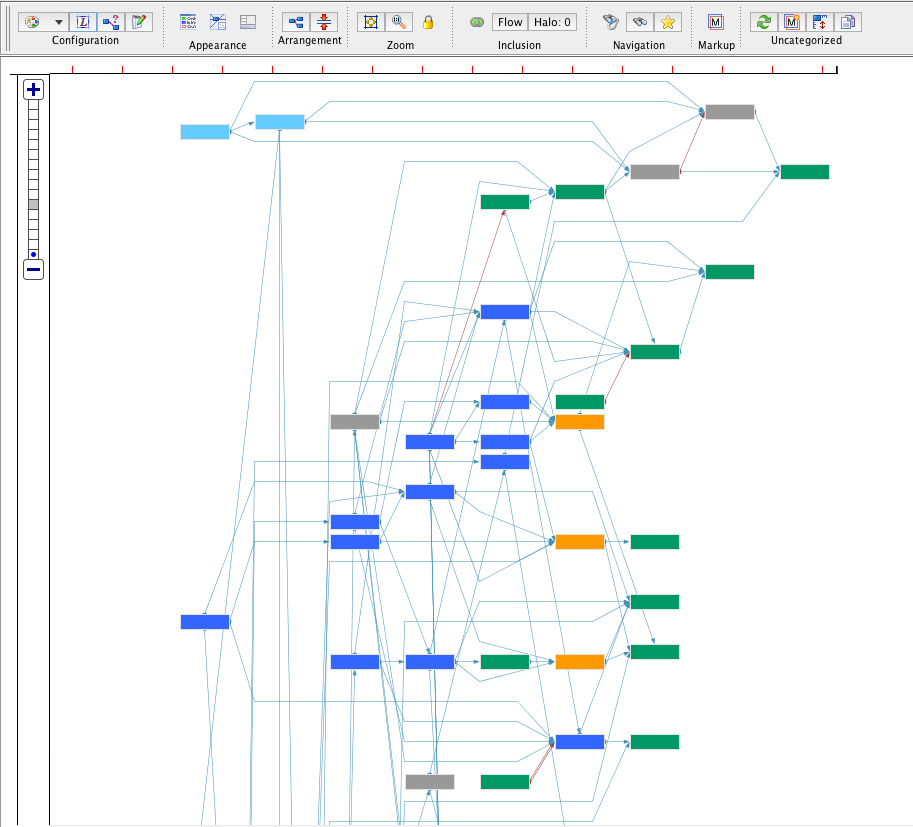Click the Halo: 0 button

tap(553, 22)
